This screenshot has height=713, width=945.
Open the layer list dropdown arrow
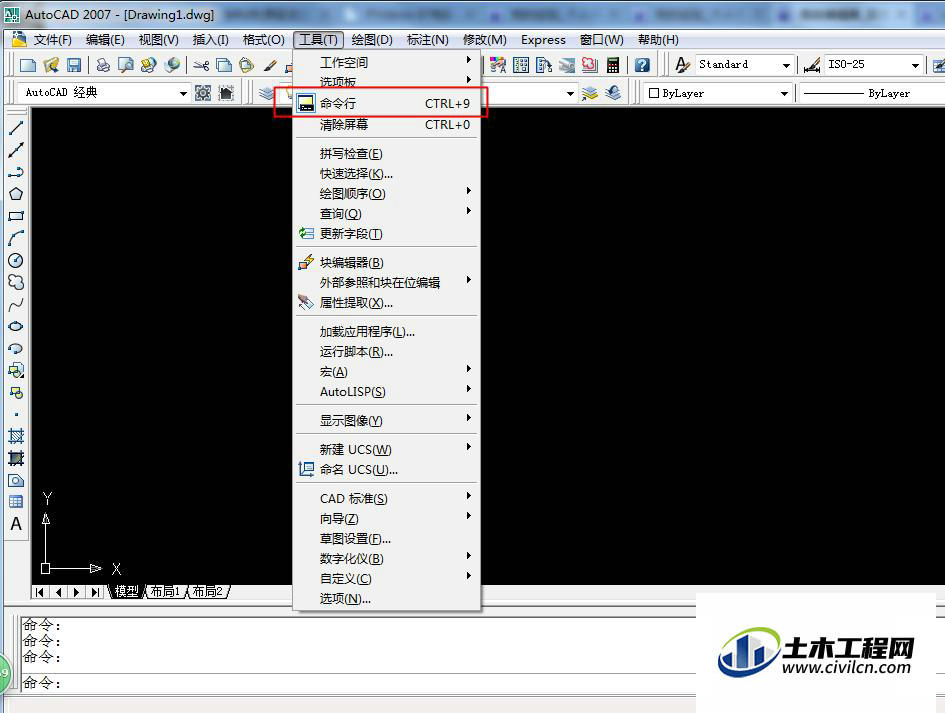pyautogui.click(x=570, y=93)
